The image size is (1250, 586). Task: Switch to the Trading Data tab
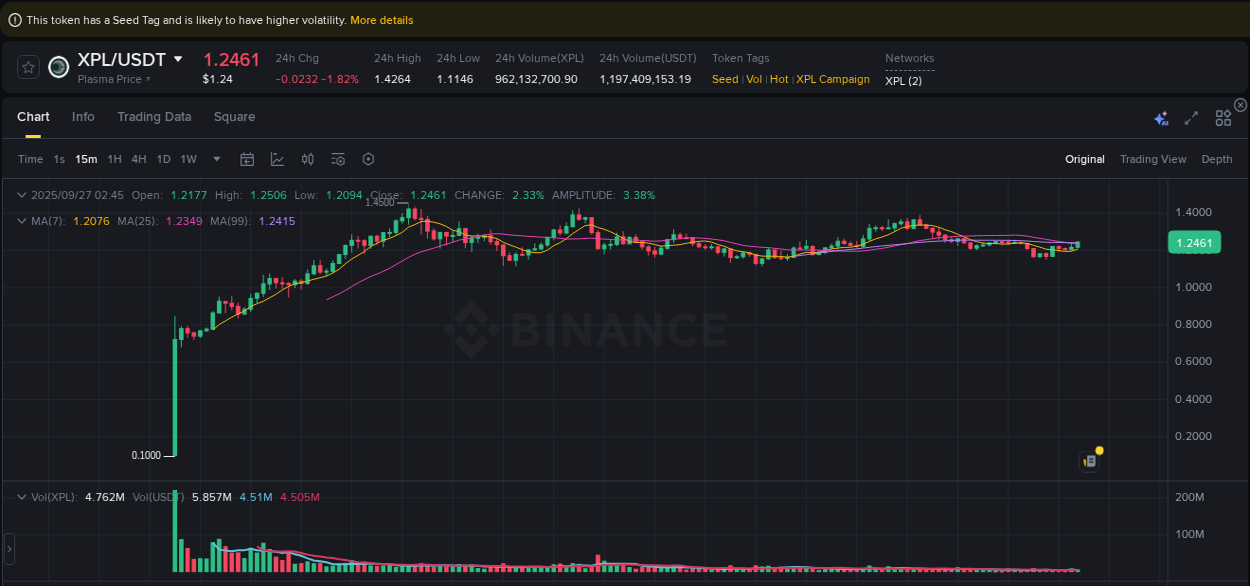pyautogui.click(x=154, y=117)
